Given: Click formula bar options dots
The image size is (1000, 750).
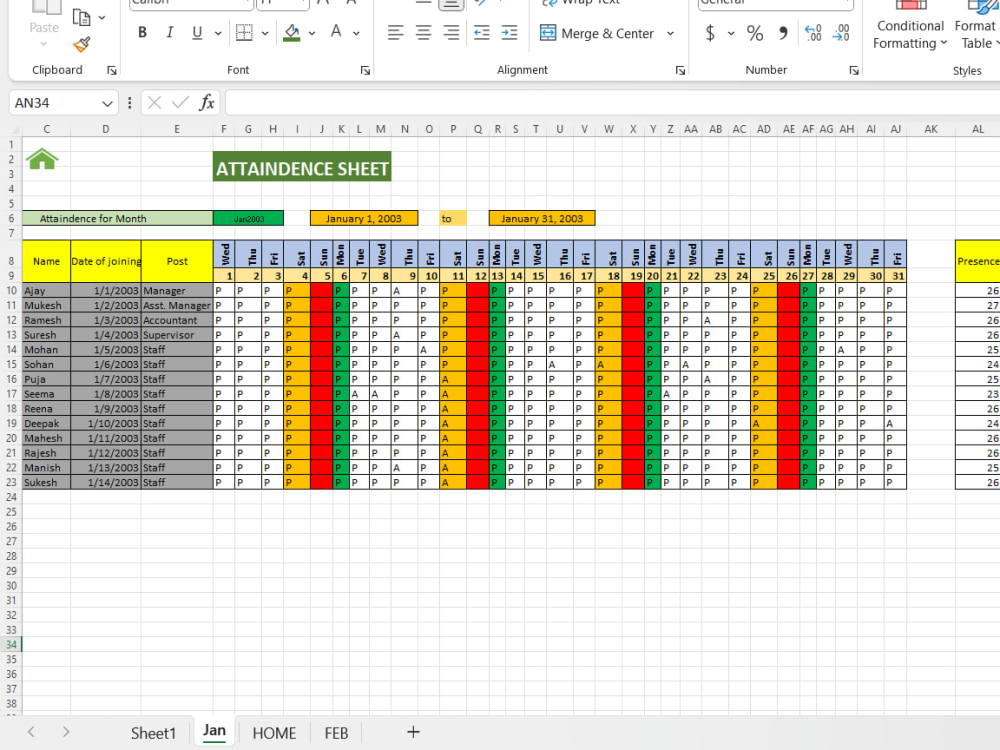Looking at the screenshot, I should 129,103.
